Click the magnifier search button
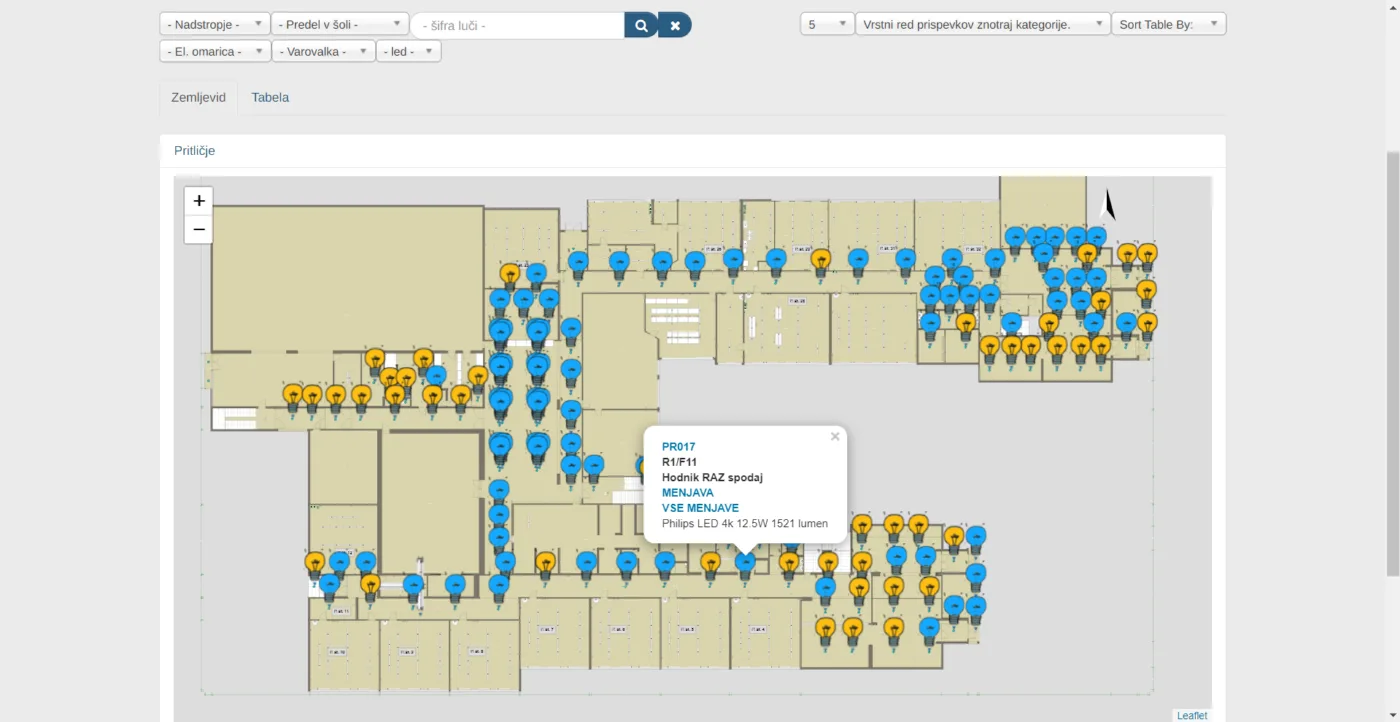The image size is (1400, 722). [641, 25]
